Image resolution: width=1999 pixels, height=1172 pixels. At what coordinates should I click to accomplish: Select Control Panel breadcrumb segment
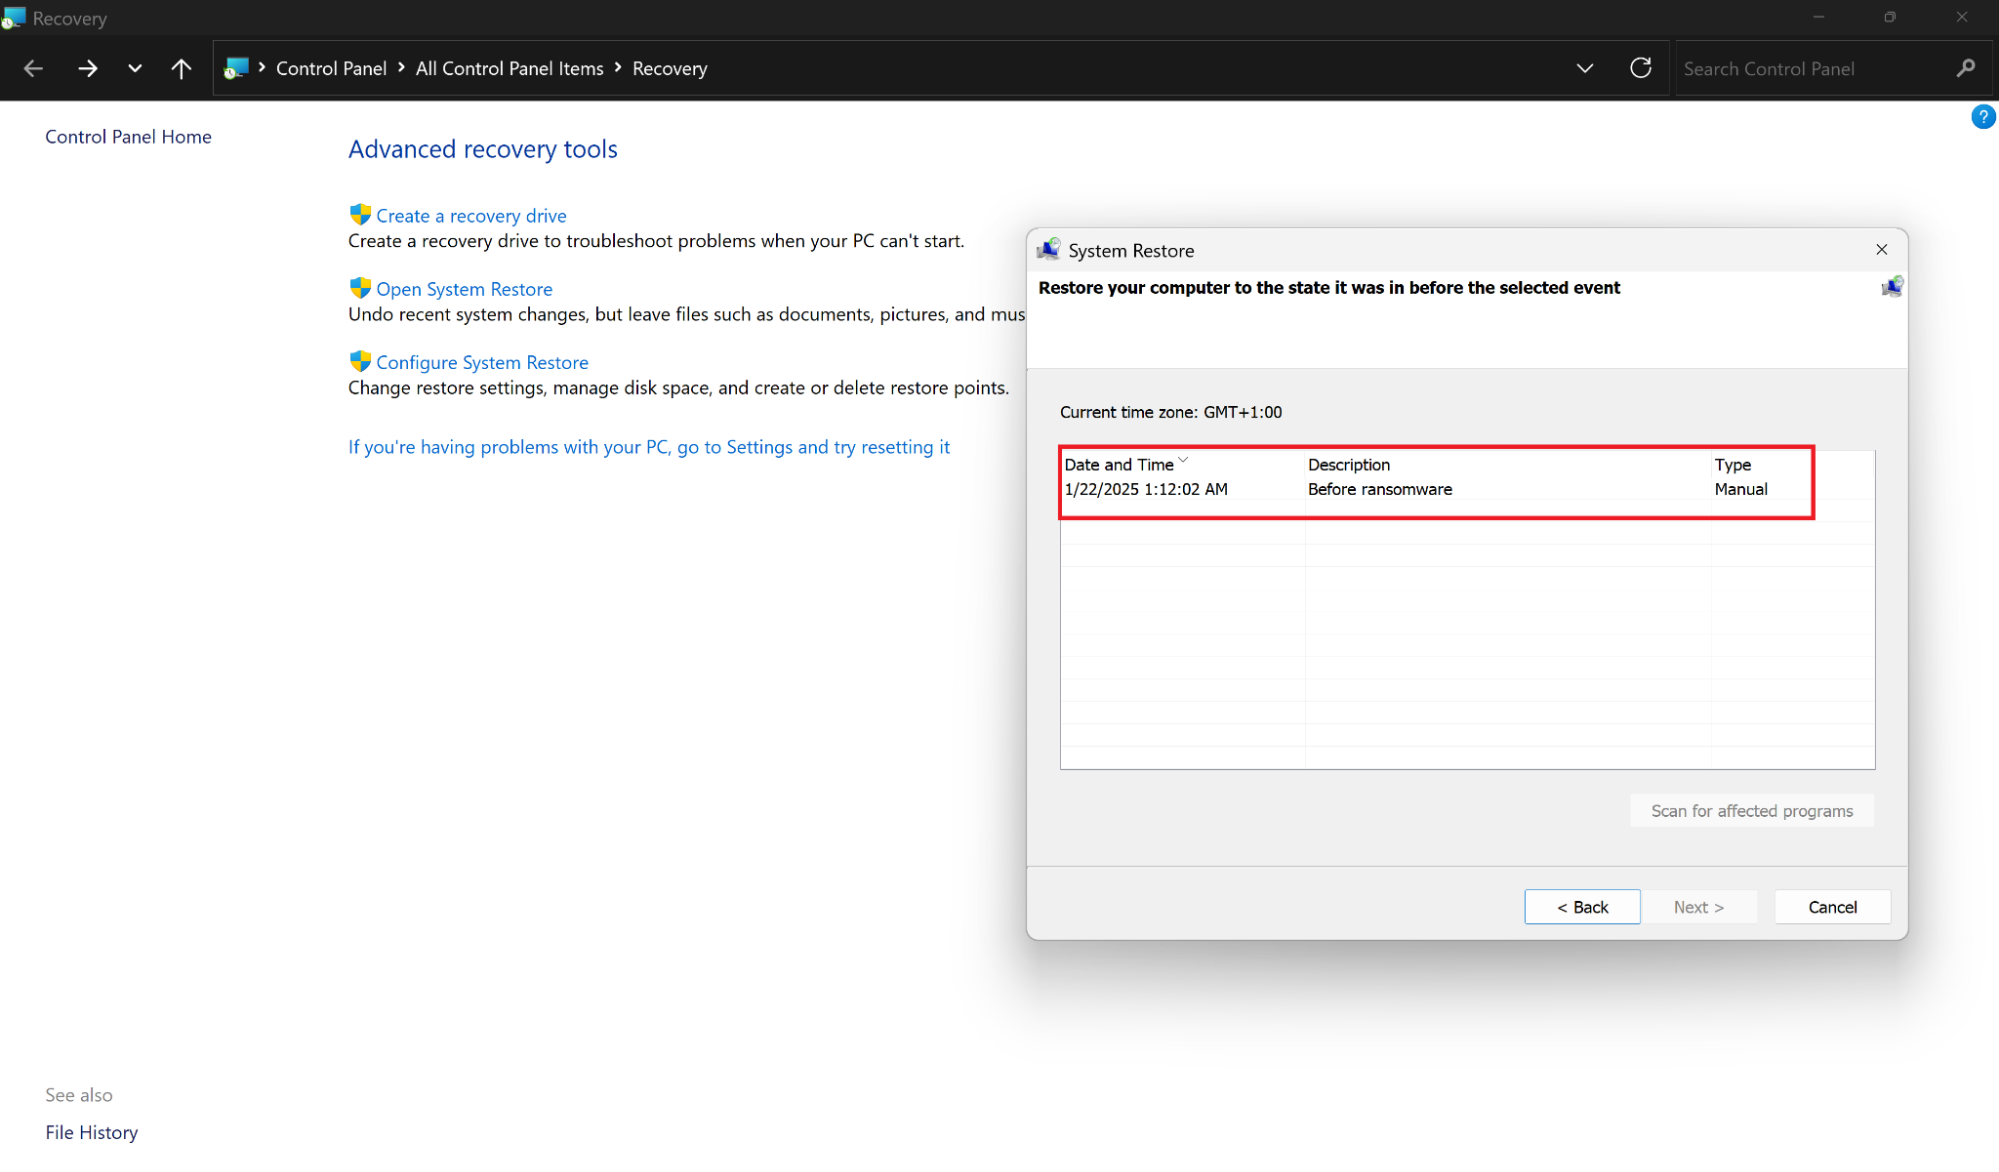pos(331,68)
